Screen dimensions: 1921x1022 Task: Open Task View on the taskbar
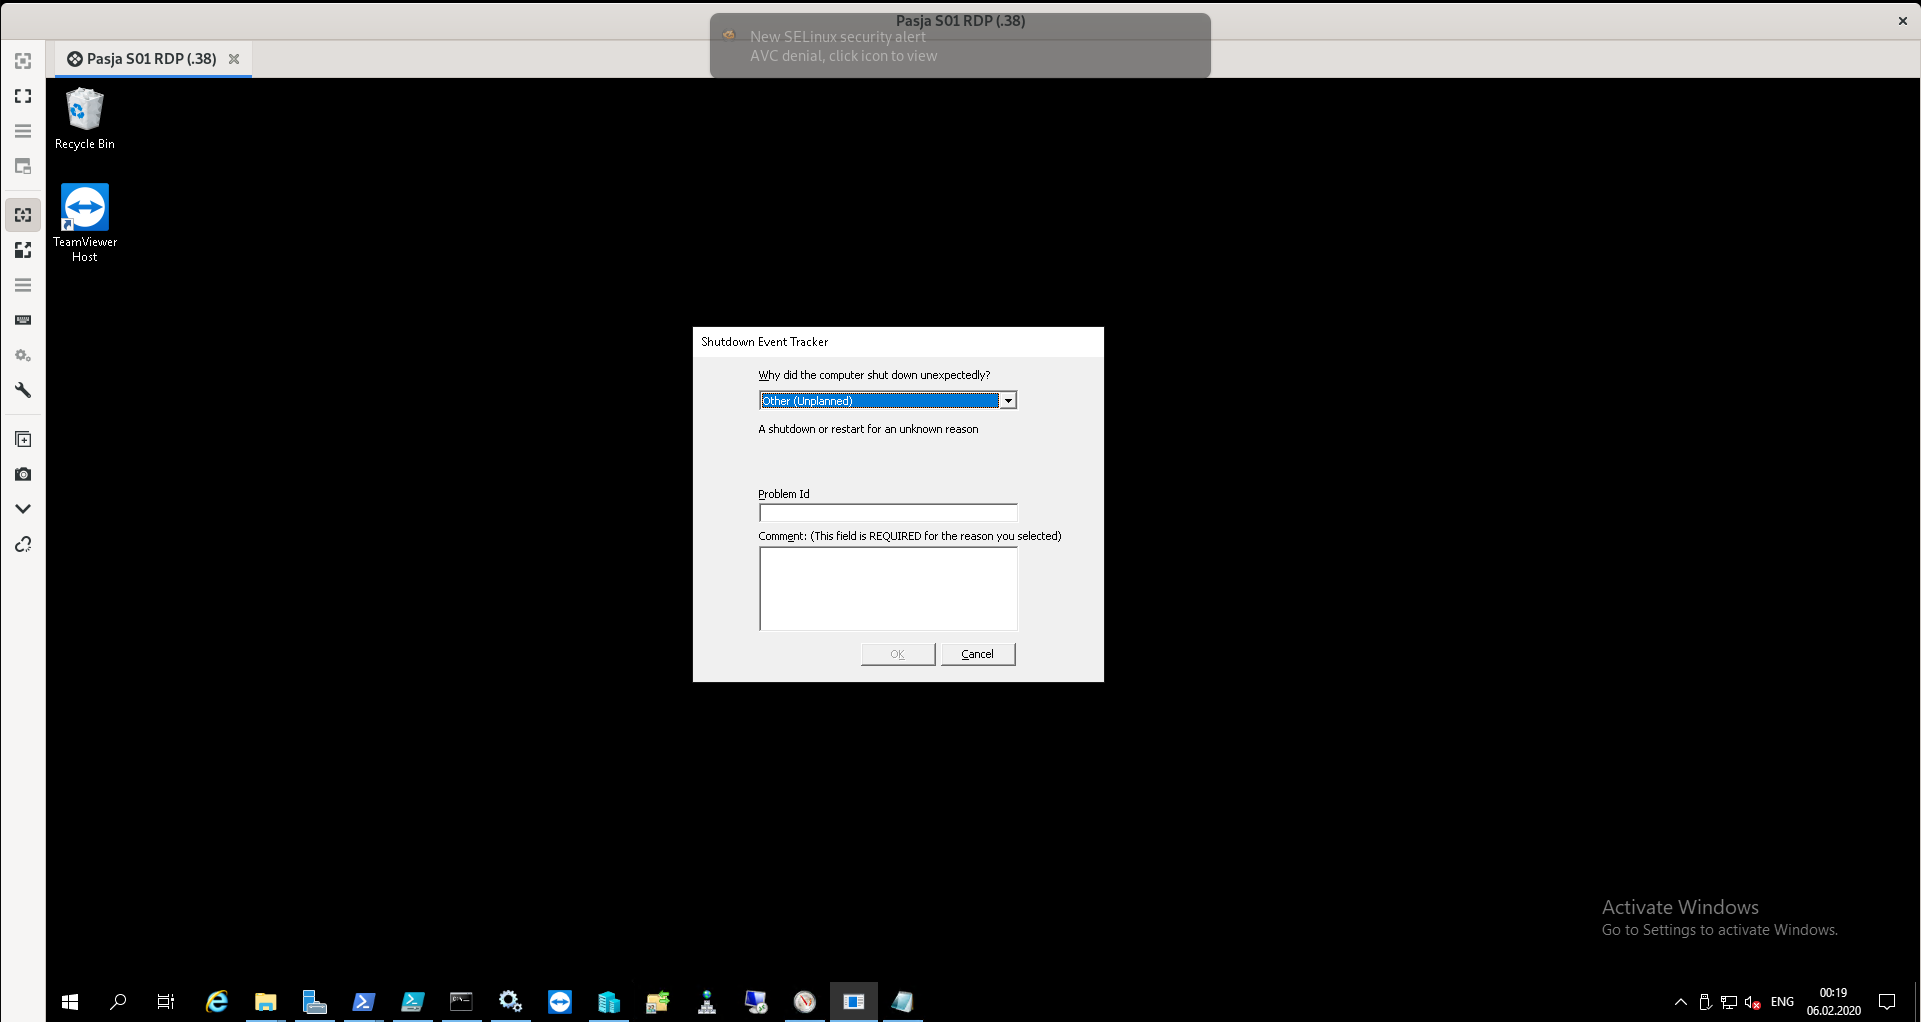pos(166,1001)
